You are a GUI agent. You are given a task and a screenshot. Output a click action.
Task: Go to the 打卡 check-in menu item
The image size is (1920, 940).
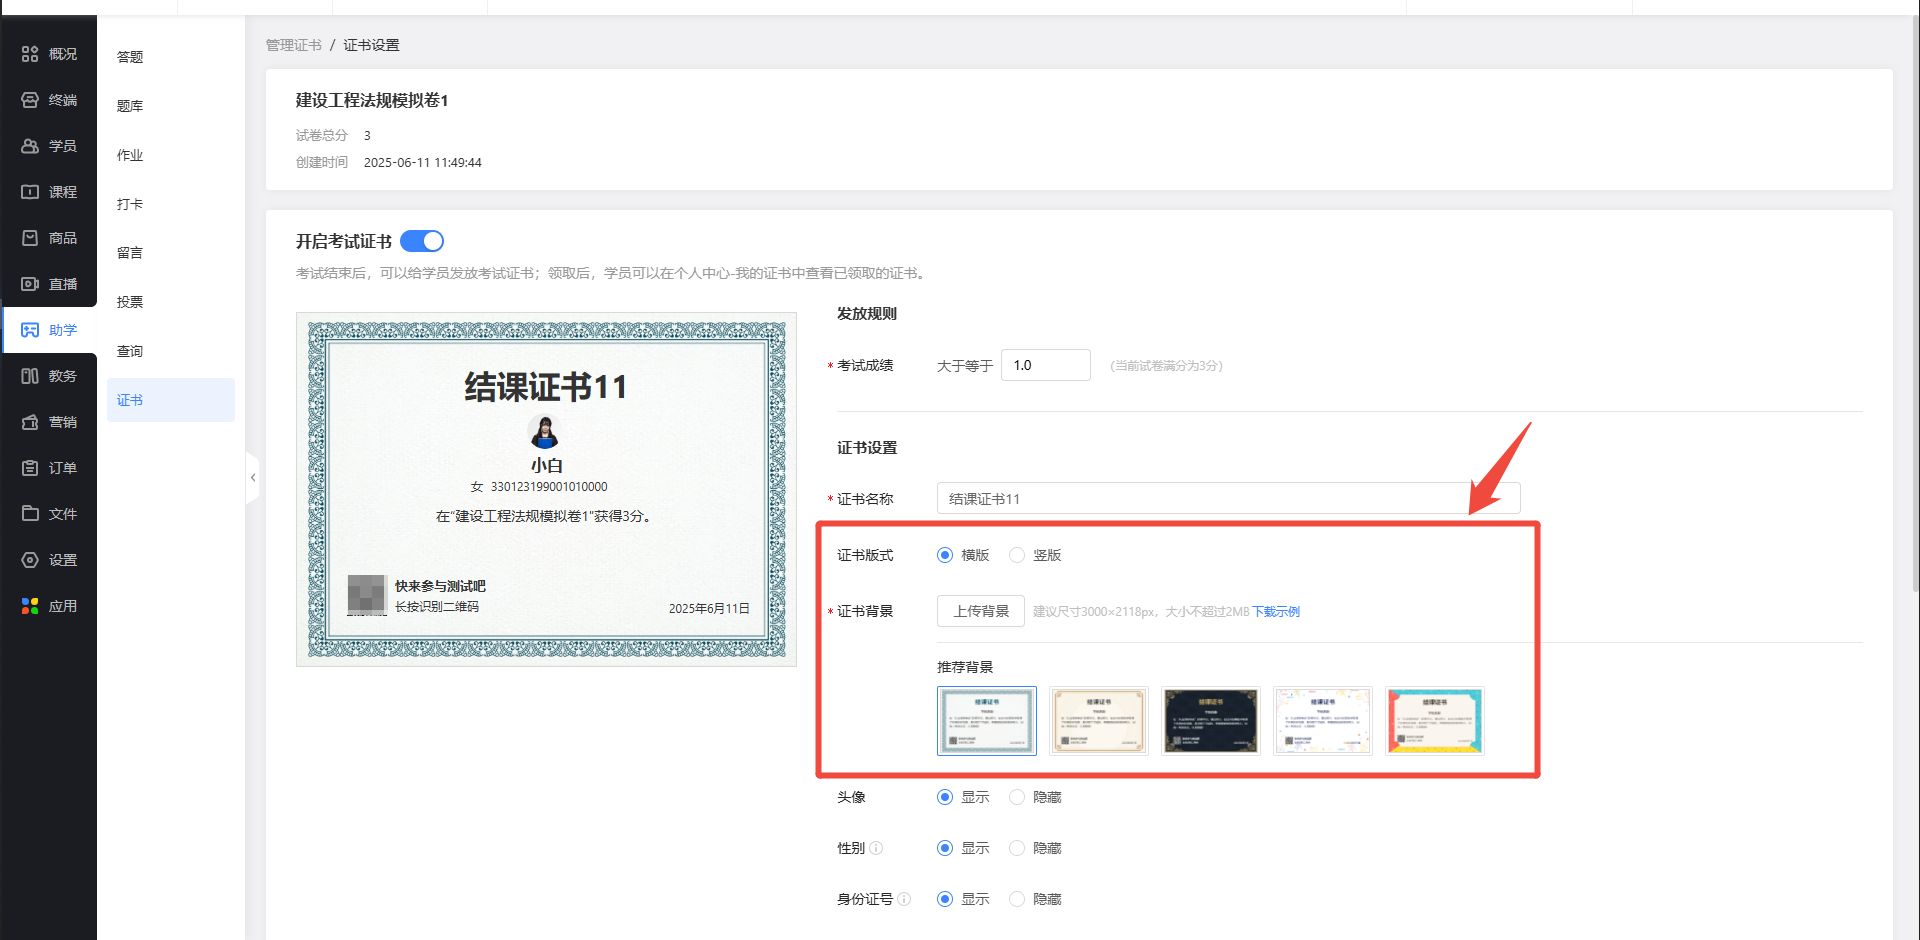[130, 204]
